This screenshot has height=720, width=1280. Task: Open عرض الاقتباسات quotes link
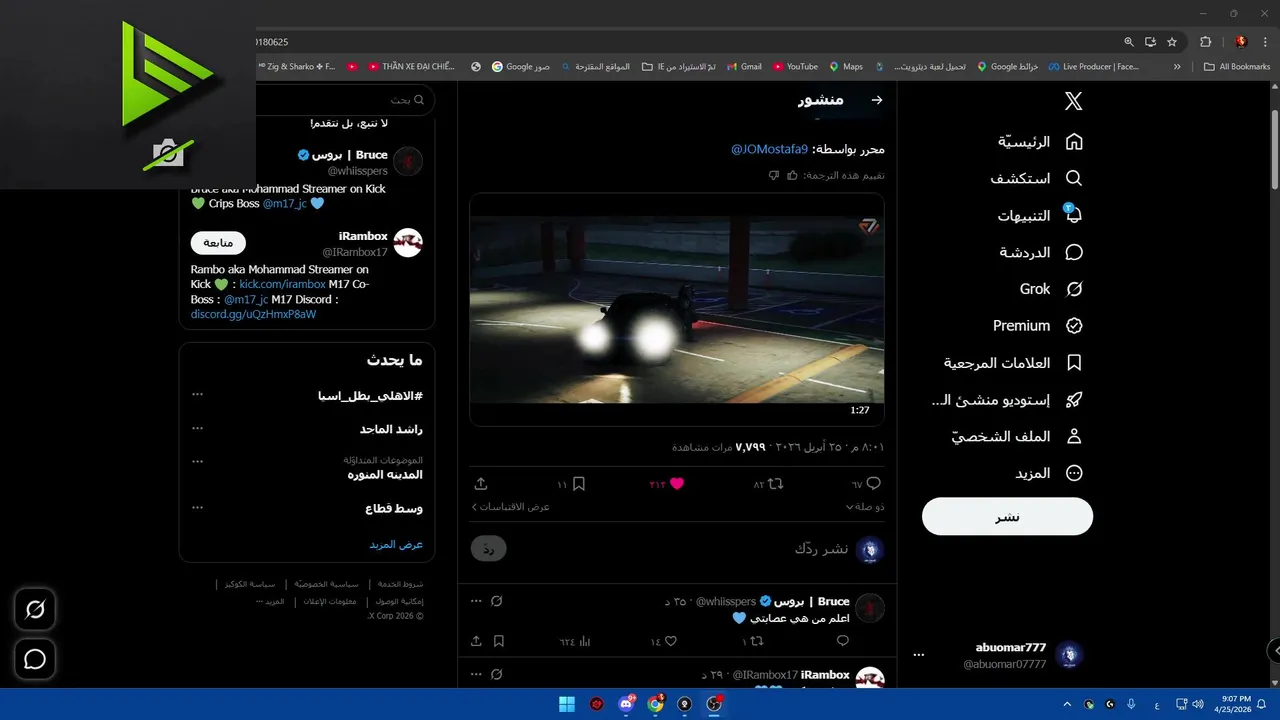(x=511, y=507)
